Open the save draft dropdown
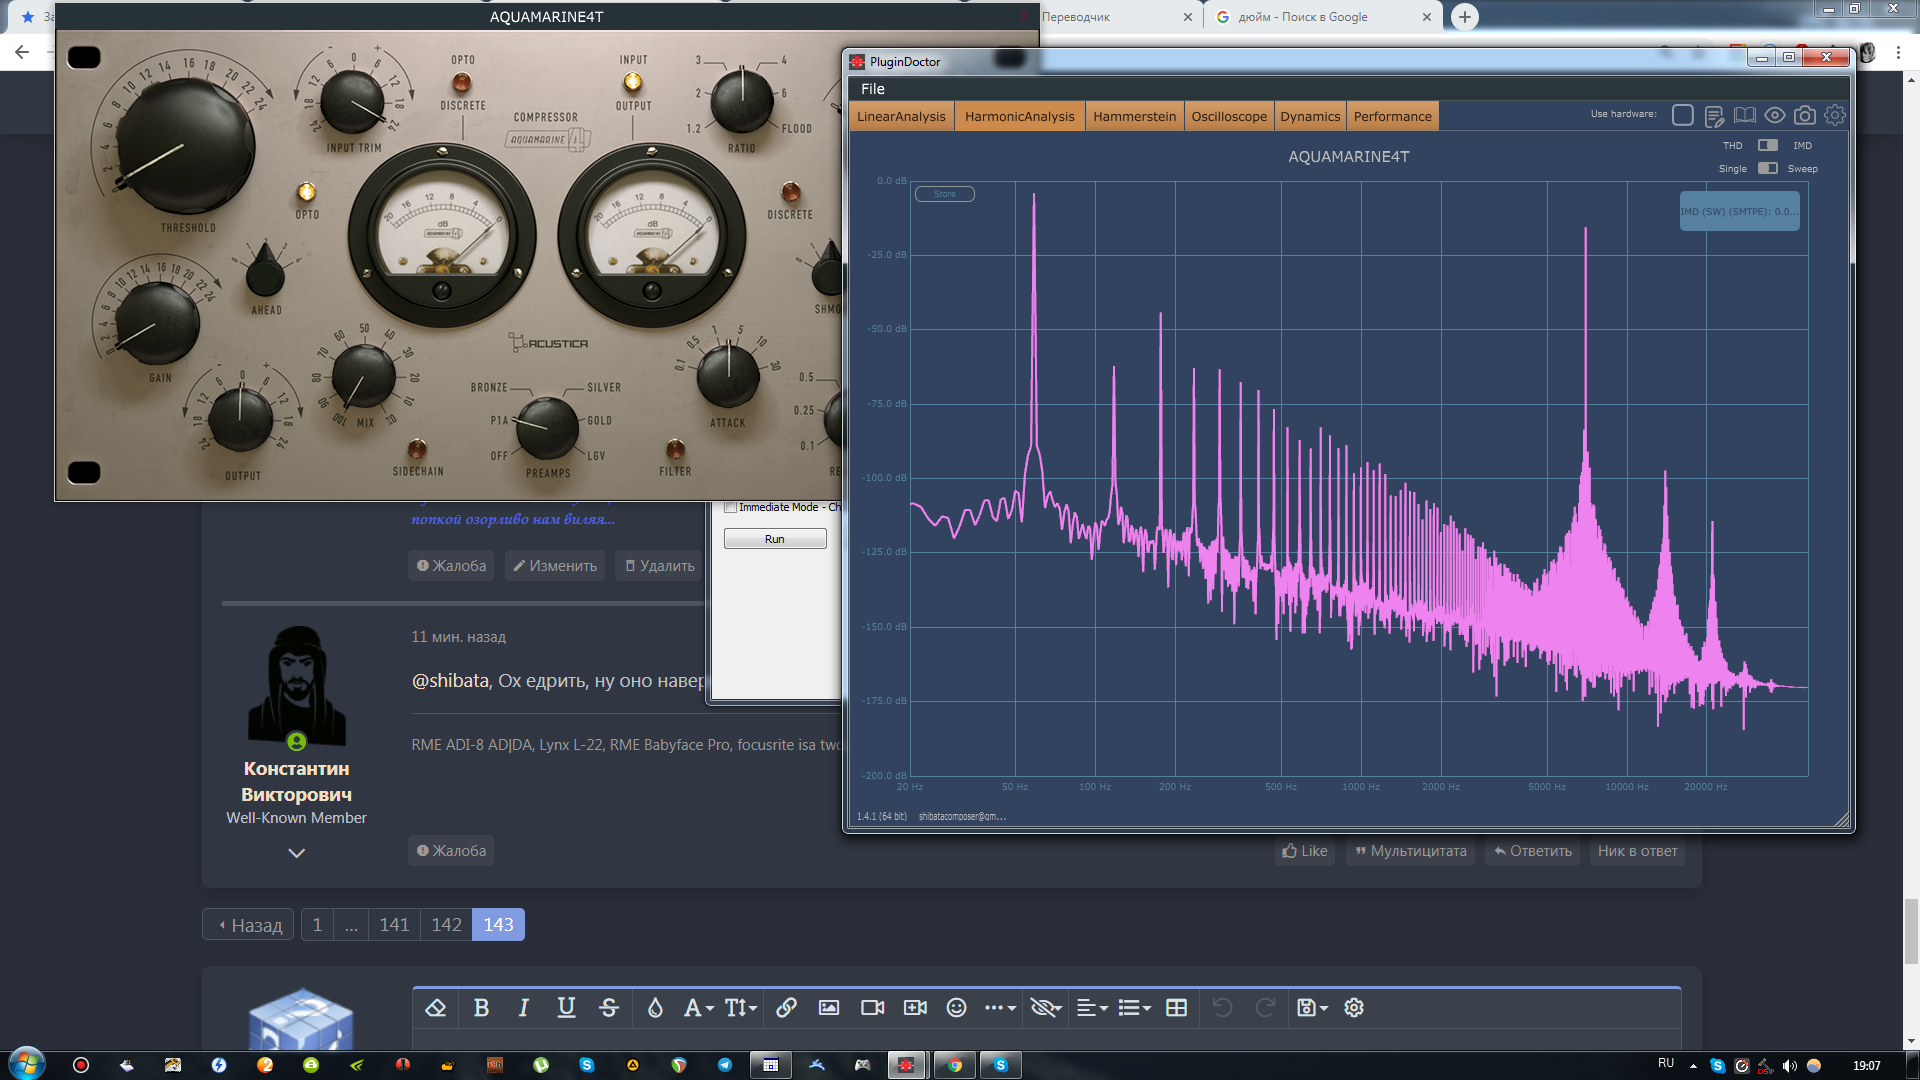The image size is (1920, 1080). [x=1312, y=1007]
